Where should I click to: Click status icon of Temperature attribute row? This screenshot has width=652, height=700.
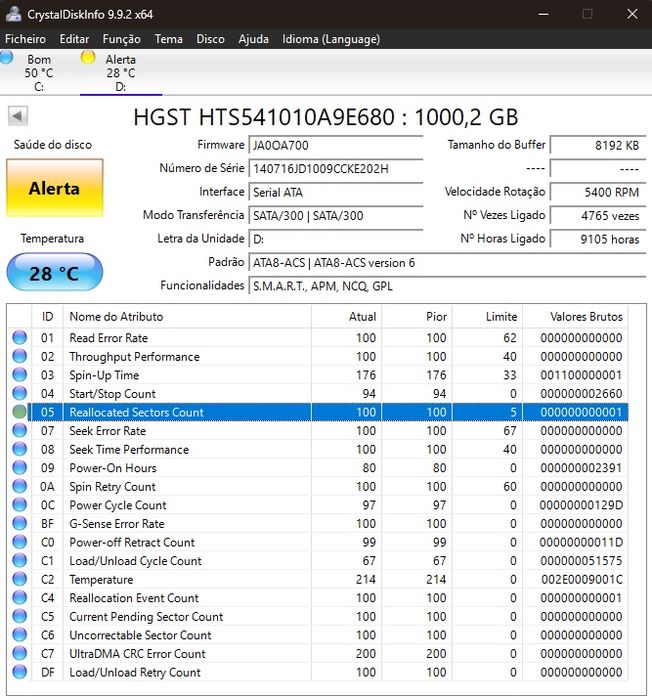(x=19, y=579)
